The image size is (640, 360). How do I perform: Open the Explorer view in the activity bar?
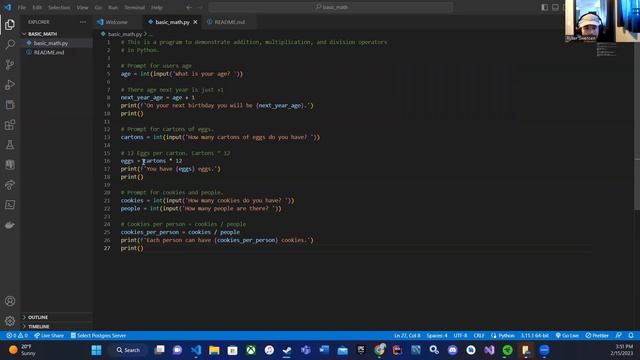click(10, 24)
